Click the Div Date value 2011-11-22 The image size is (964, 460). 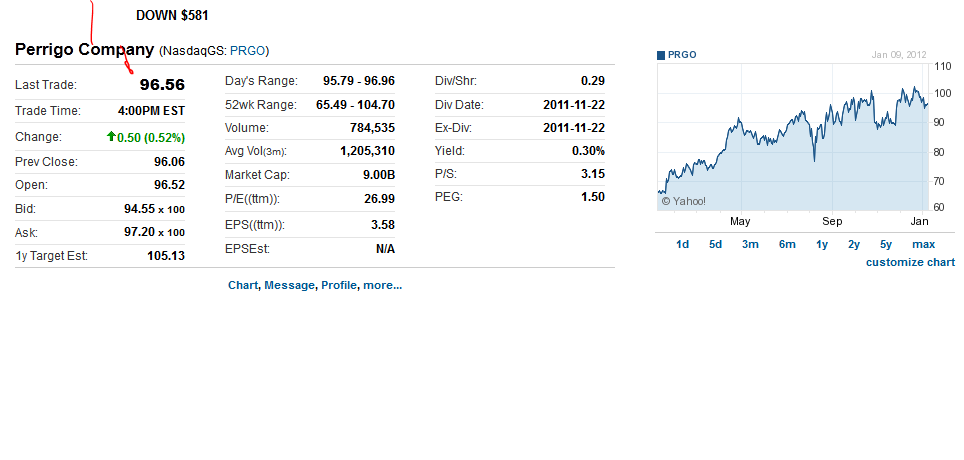click(574, 105)
